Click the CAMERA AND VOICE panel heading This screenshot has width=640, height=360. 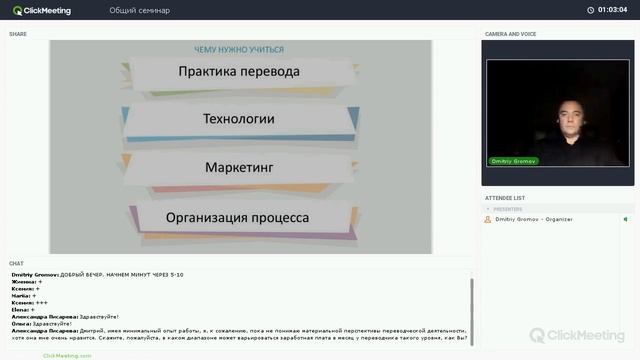pos(510,34)
